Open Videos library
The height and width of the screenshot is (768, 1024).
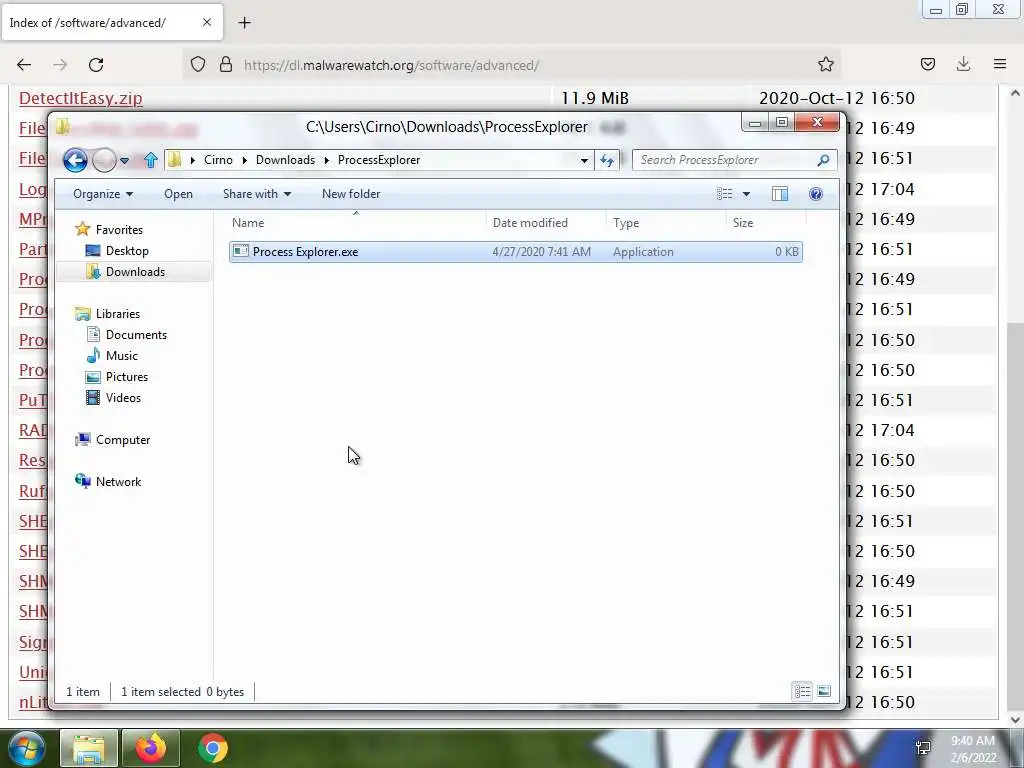(x=123, y=398)
